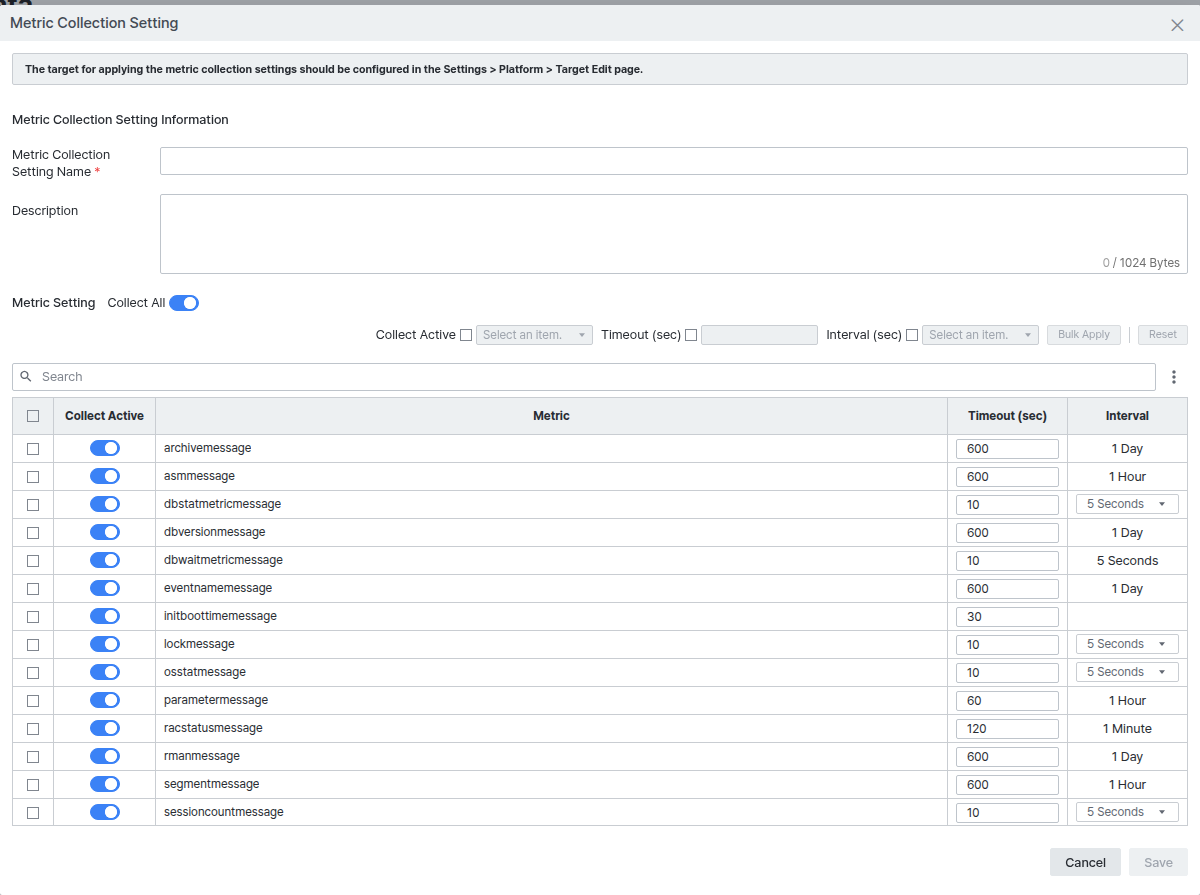Click the asmmessage 1 Hour interval
1200x895 pixels.
pyautogui.click(x=1127, y=477)
